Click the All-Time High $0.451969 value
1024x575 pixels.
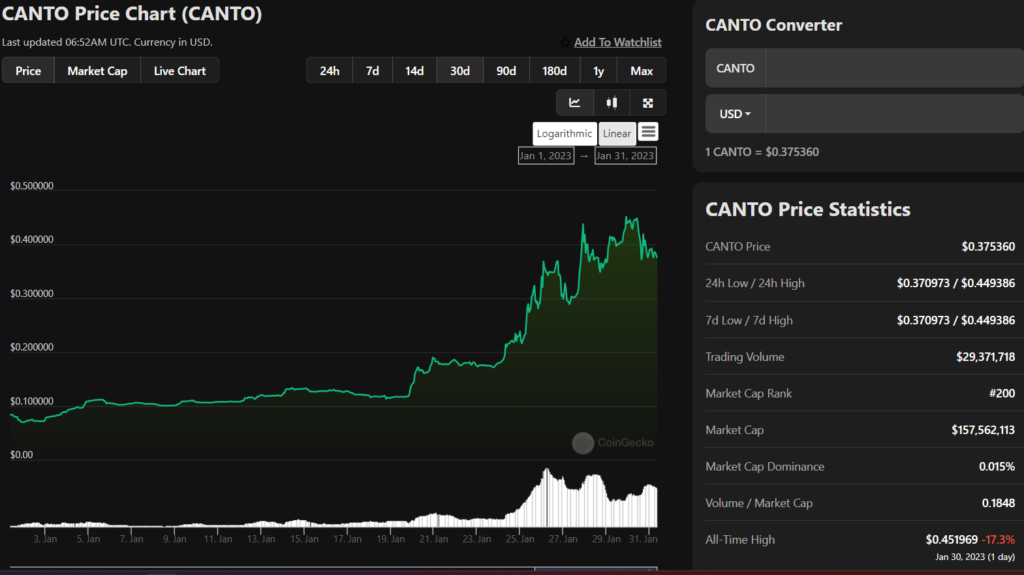point(952,540)
